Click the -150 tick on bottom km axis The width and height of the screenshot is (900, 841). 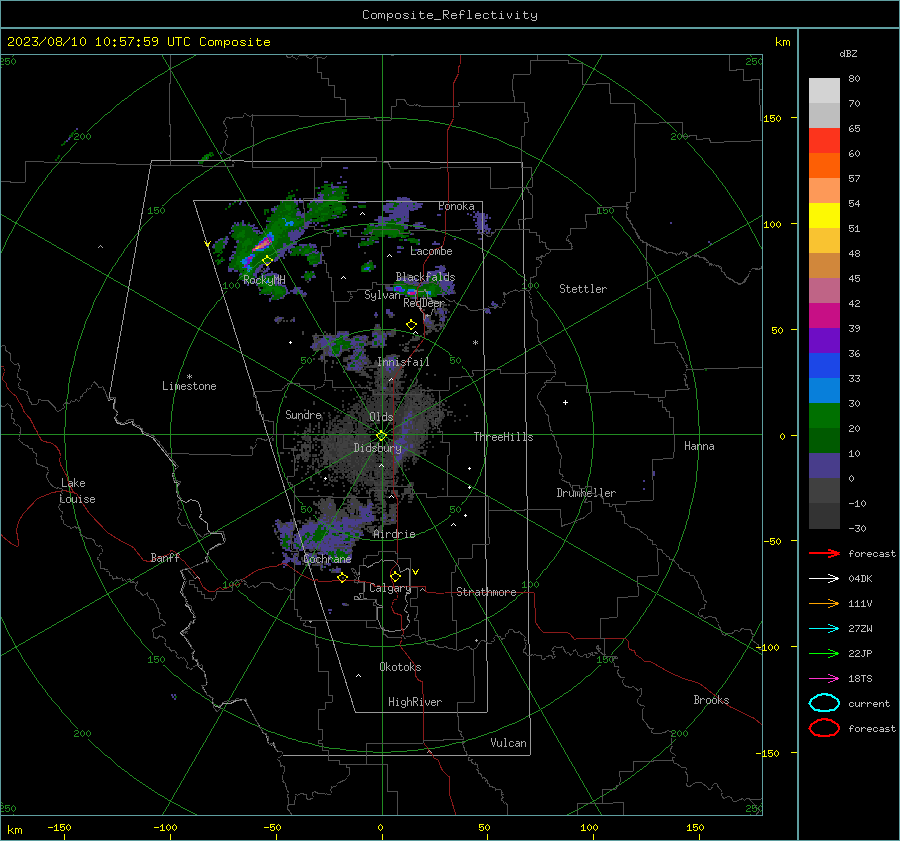[59, 828]
